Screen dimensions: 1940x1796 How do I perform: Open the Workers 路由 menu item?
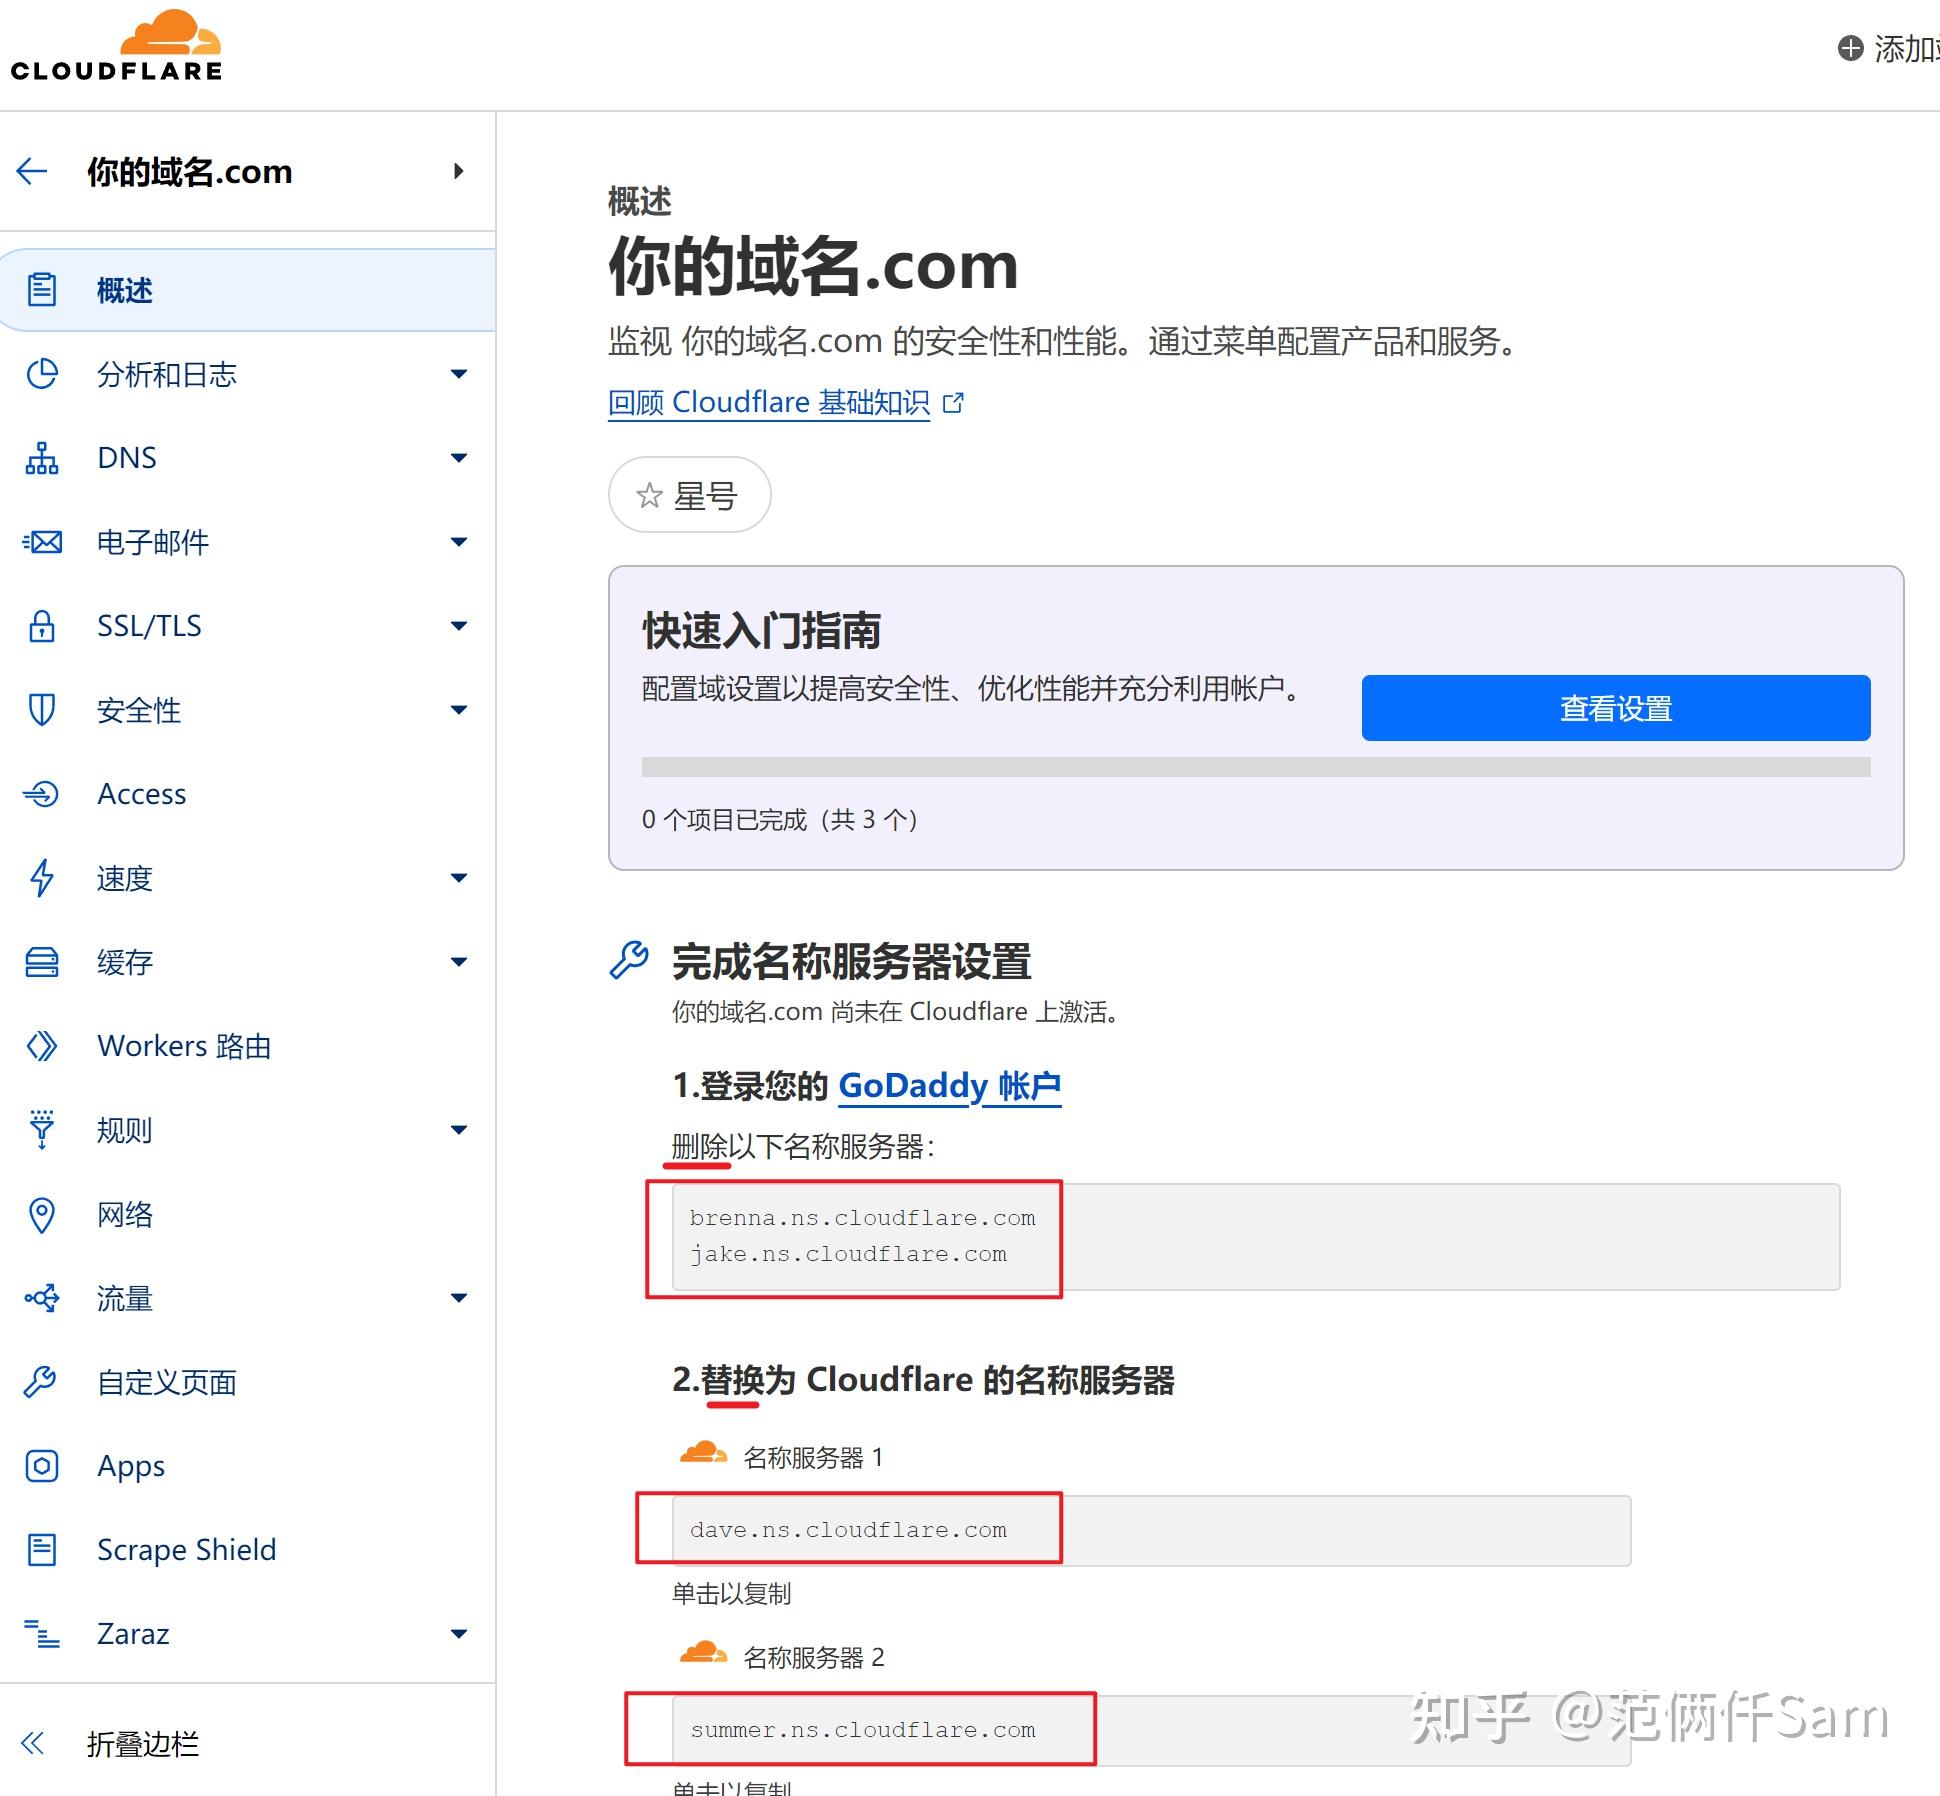pos(248,1046)
